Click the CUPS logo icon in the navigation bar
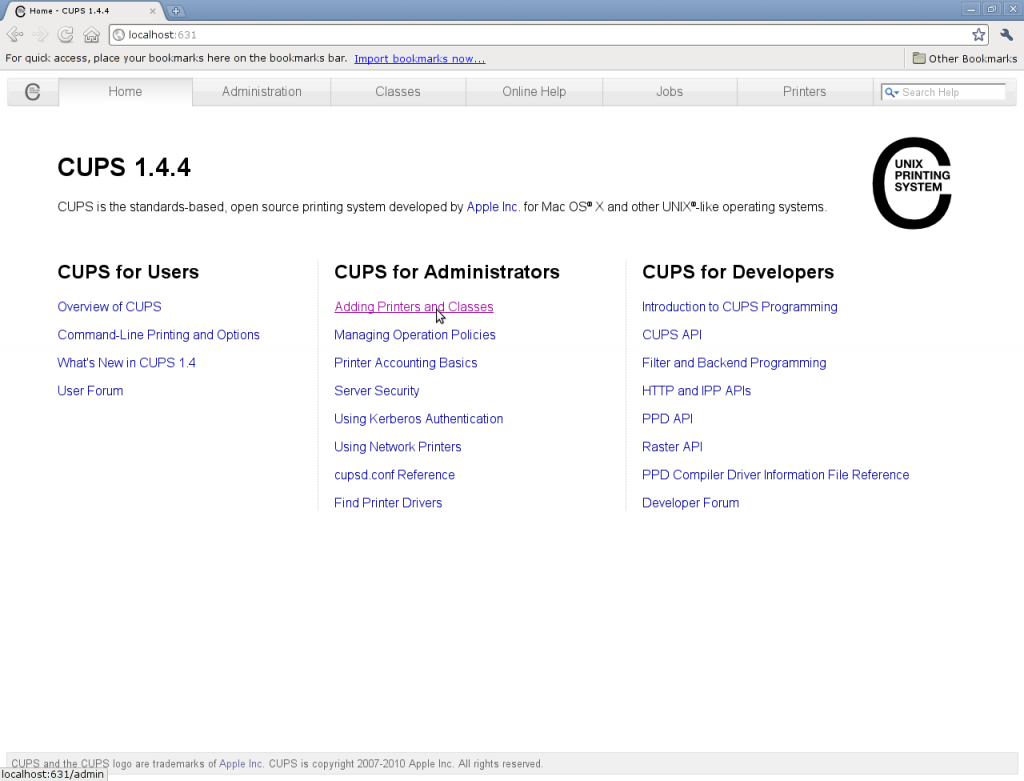 click(x=33, y=92)
